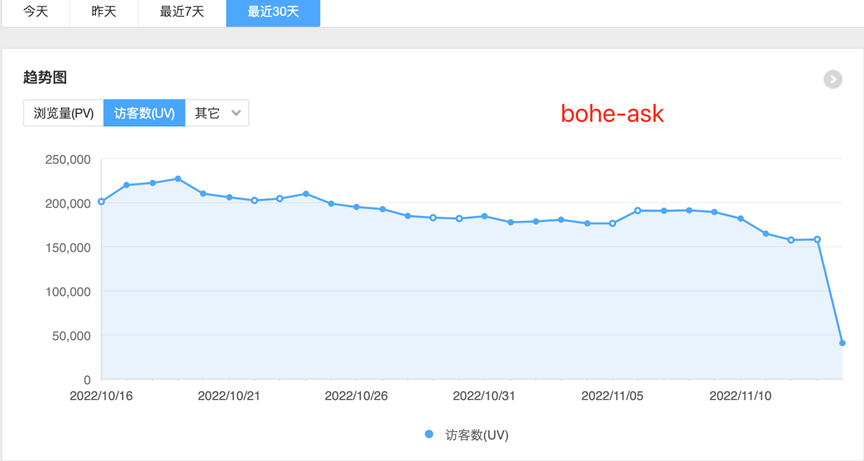This screenshot has height=461, width=864.
Task: Click the 访客数(UV) legend label text
Action: [477, 435]
